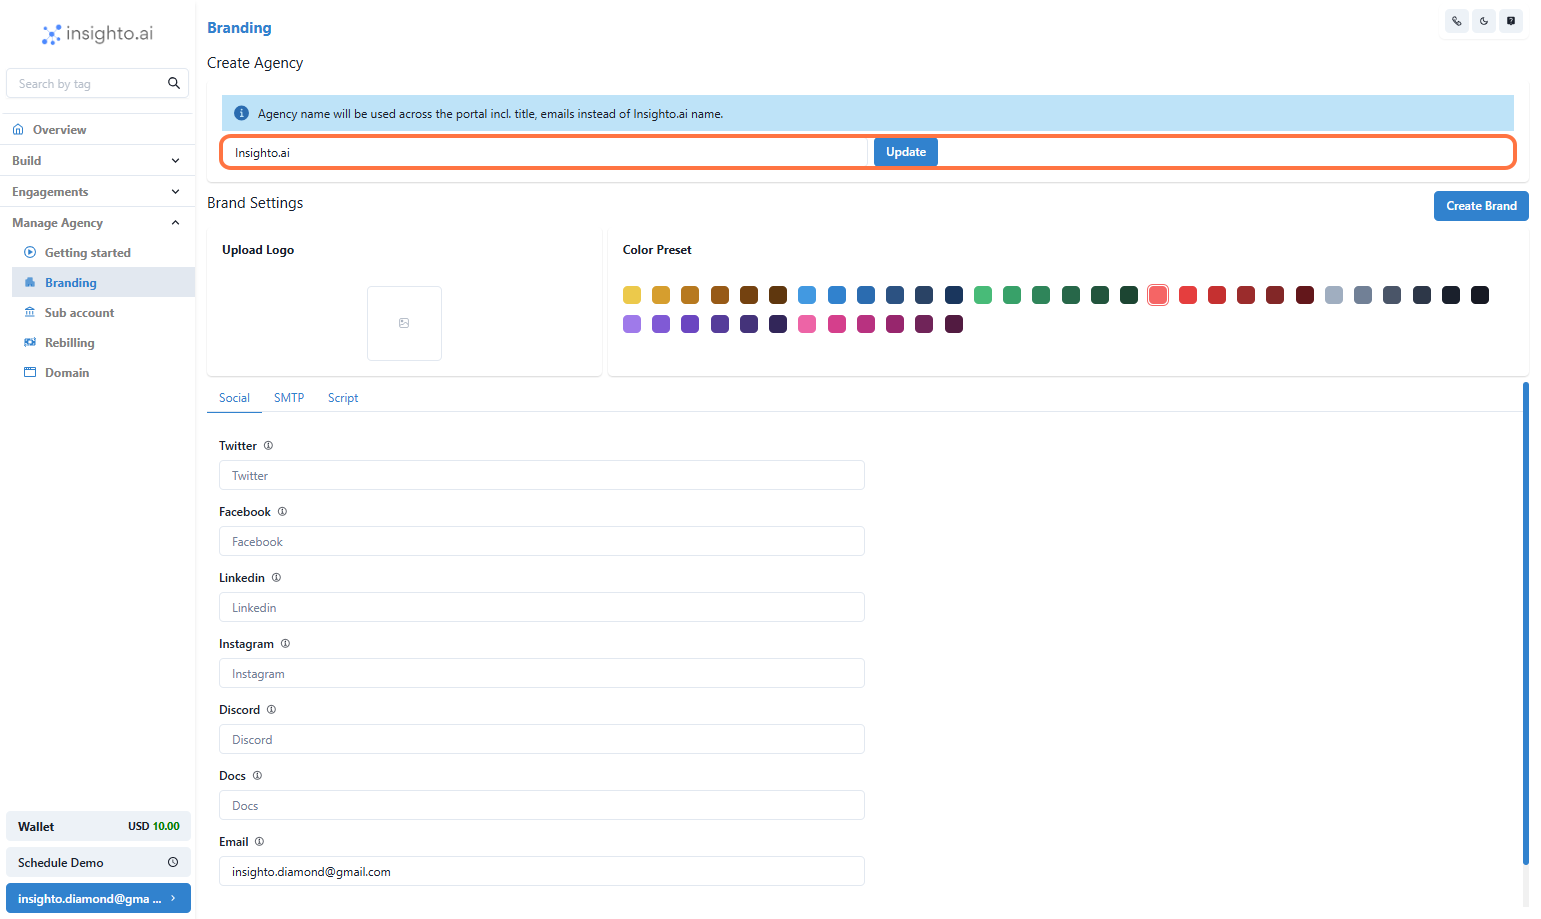Click the Getting started play icon
Image resolution: width=1541 pixels, height=919 pixels.
tap(30, 253)
